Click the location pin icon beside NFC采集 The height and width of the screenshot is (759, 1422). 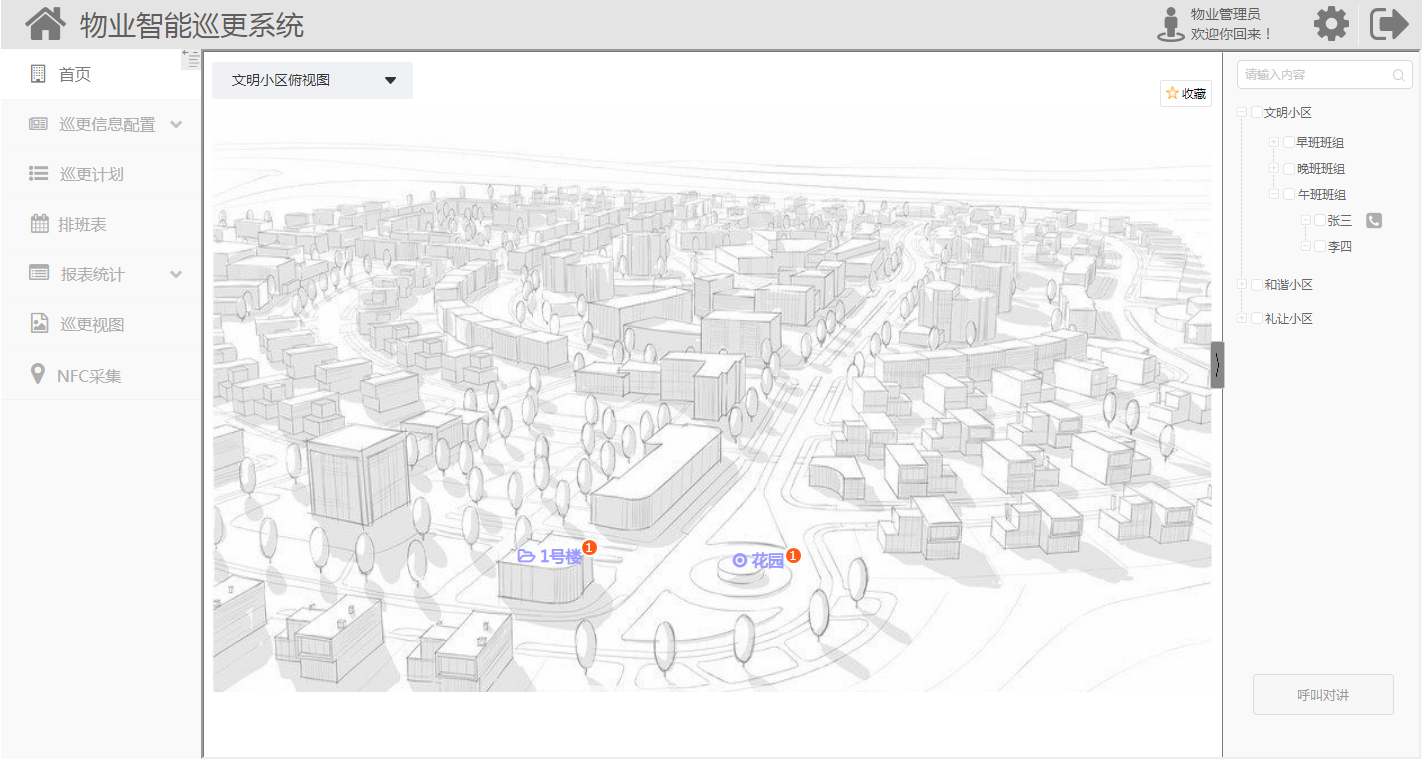pyautogui.click(x=38, y=374)
